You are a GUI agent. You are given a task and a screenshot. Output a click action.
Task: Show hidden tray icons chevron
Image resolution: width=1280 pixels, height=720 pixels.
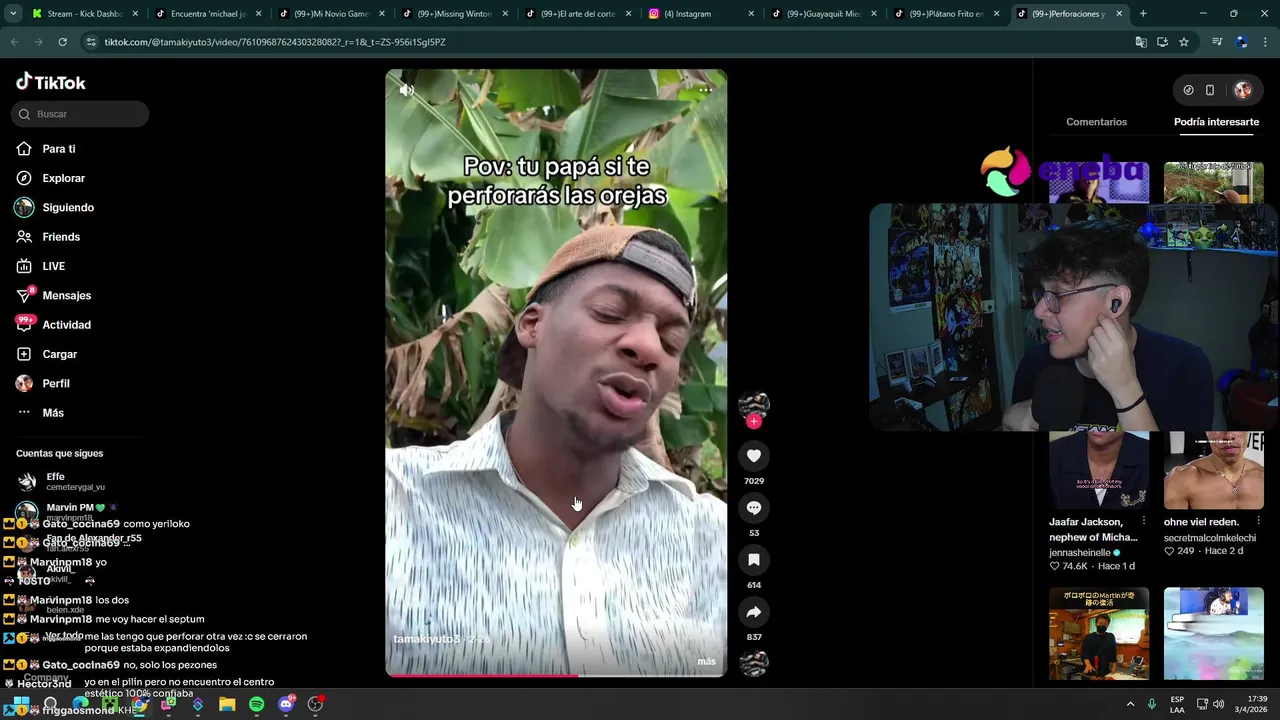pyautogui.click(x=1131, y=704)
